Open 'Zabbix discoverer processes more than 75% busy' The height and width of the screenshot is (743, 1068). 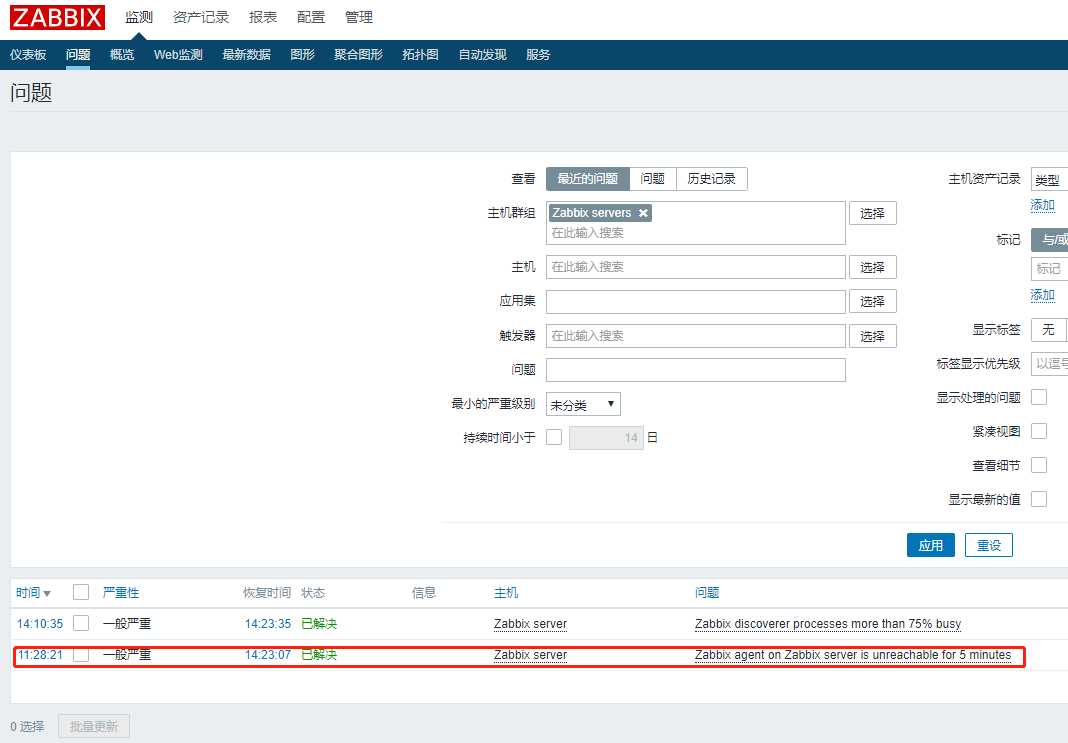828,624
